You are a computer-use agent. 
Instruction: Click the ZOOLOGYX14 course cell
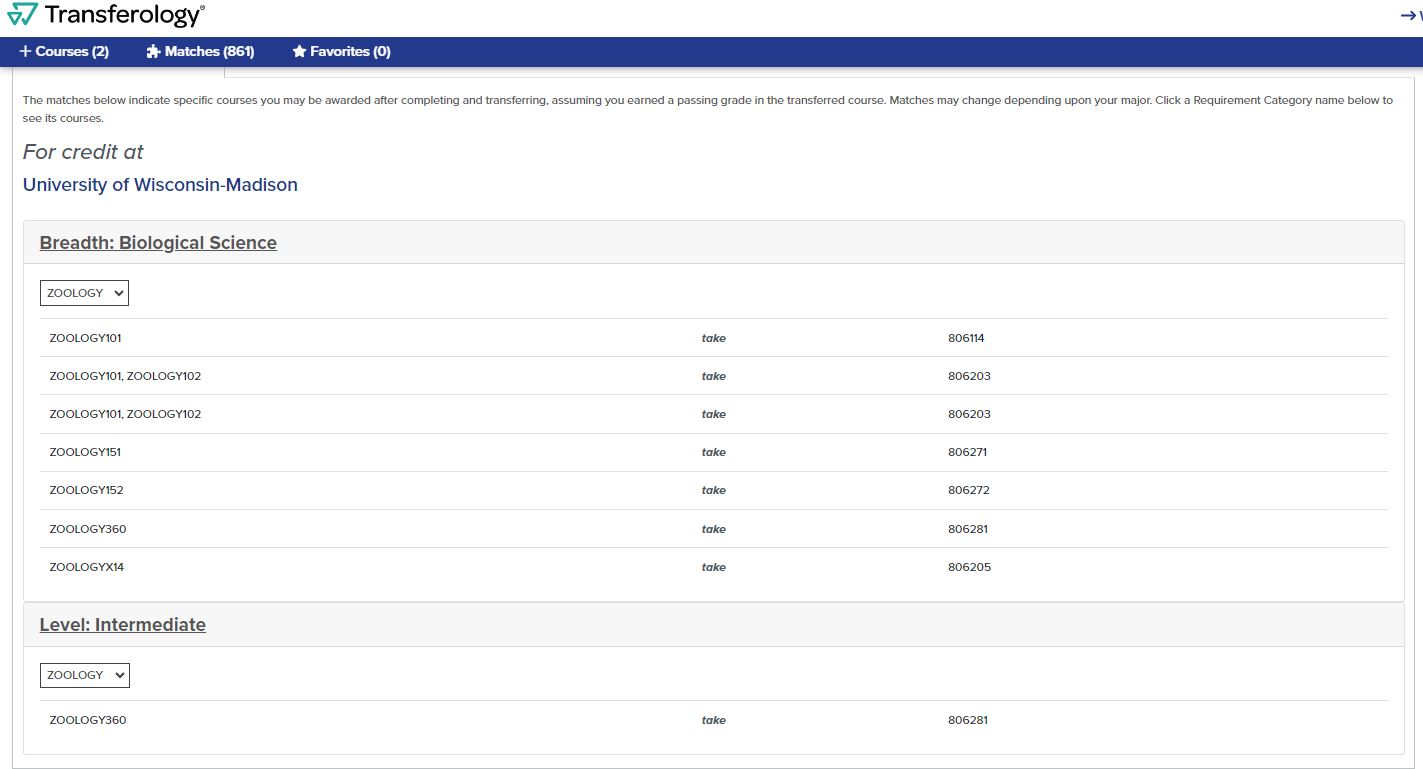[86, 567]
